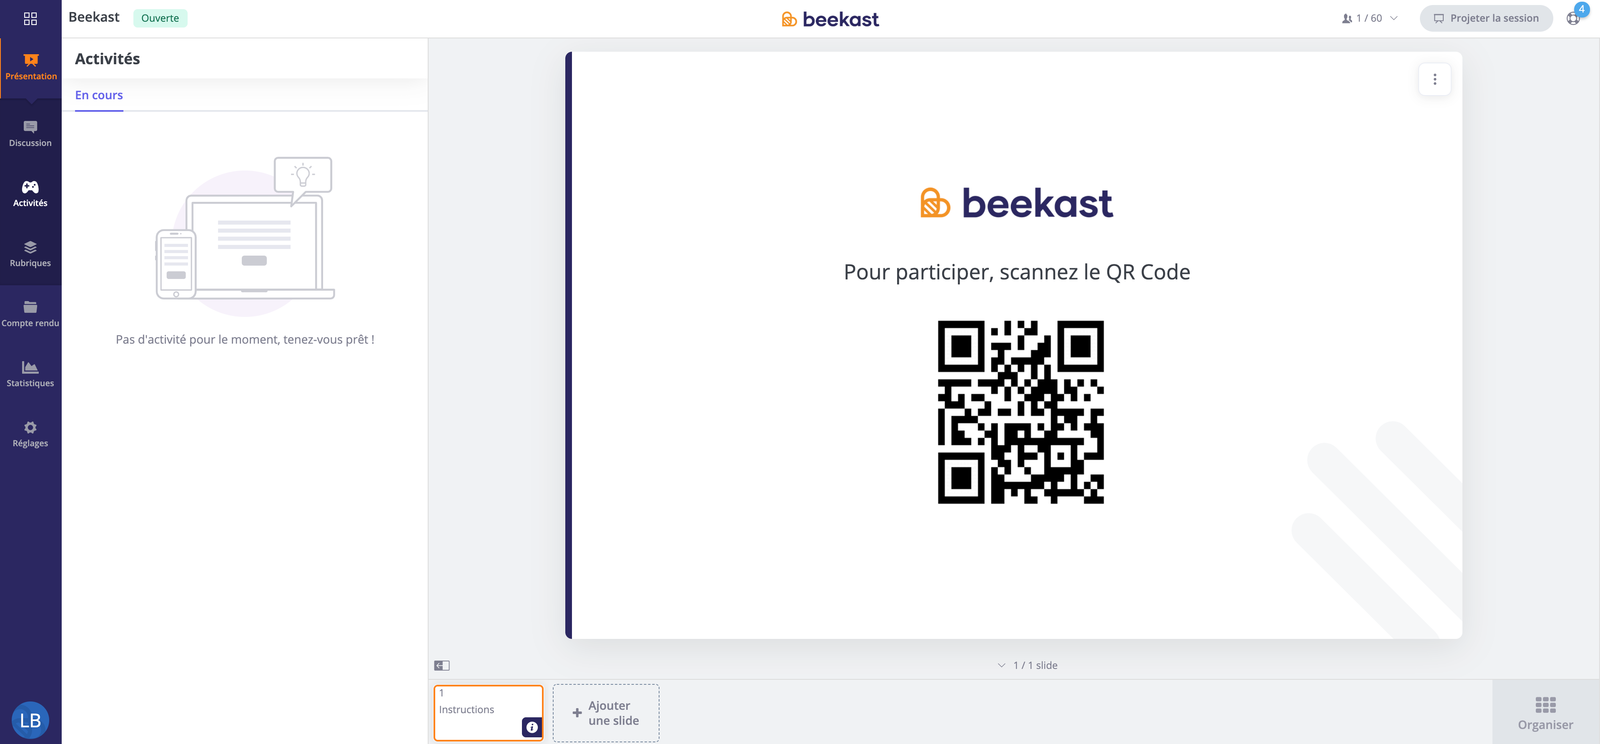
Task: Collapse the 1 / 1 slide strip chevron
Action: (1001, 665)
